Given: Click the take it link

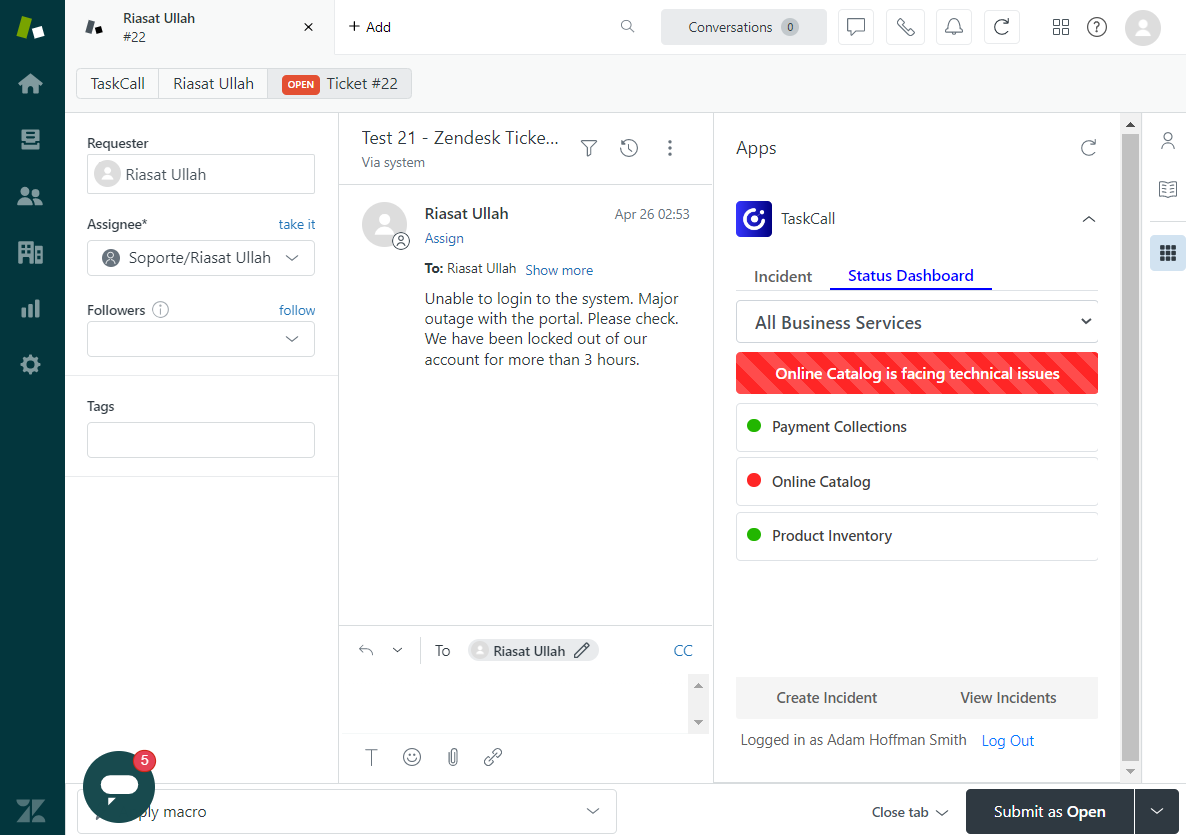Looking at the screenshot, I should coord(296,225).
